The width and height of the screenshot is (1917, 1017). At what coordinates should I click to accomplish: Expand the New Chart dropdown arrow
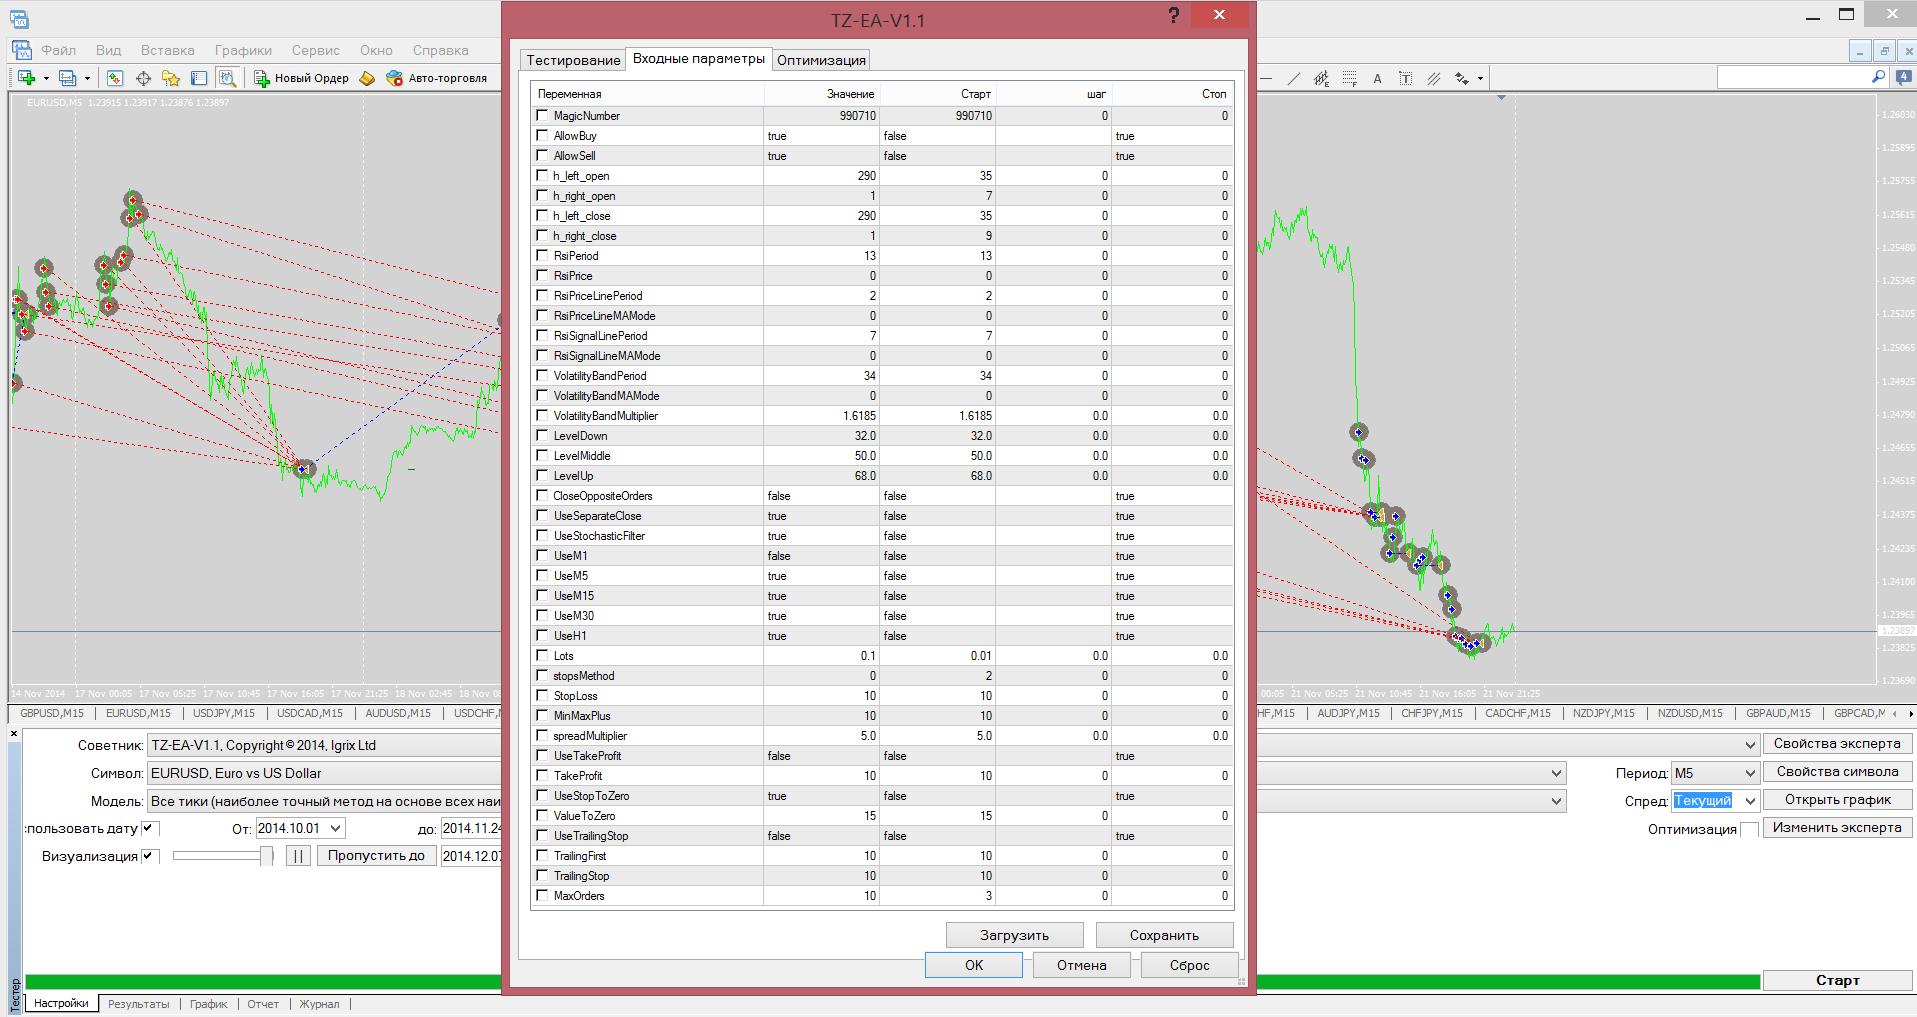tap(46, 78)
